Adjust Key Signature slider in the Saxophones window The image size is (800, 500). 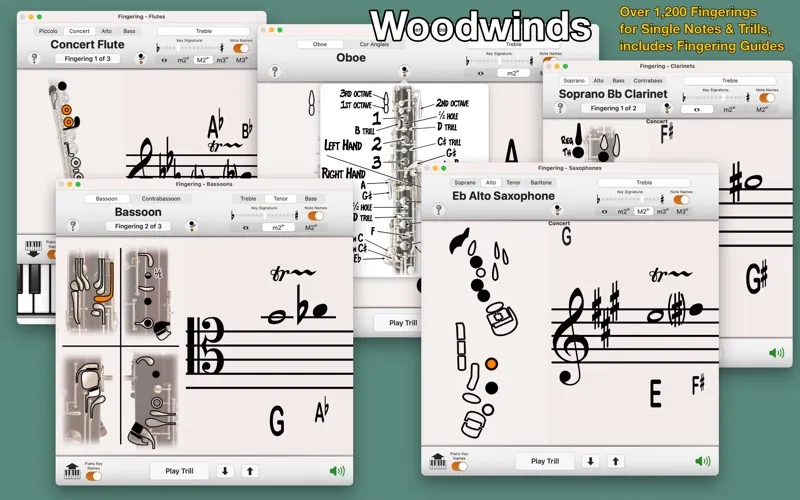pos(630,199)
